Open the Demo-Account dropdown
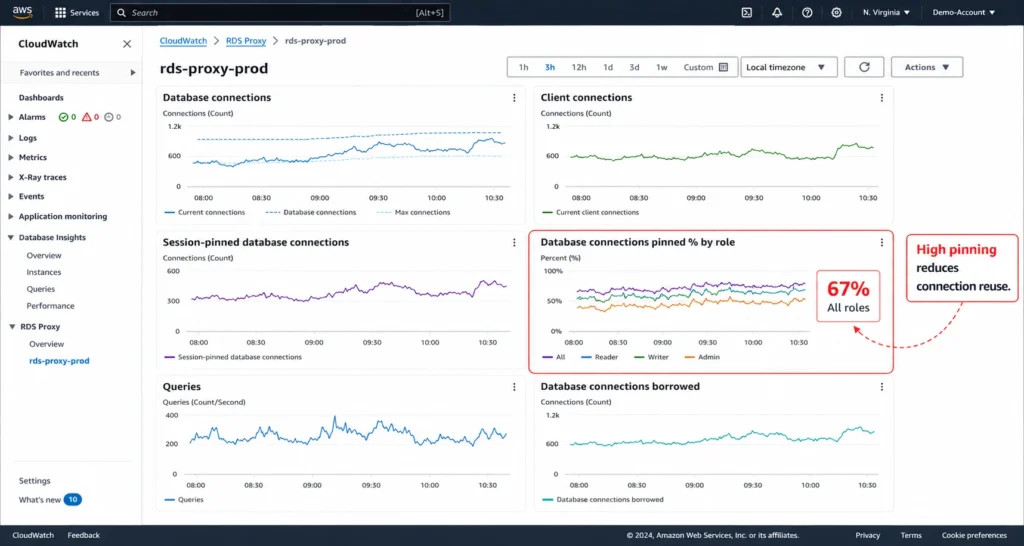 [963, 12]
